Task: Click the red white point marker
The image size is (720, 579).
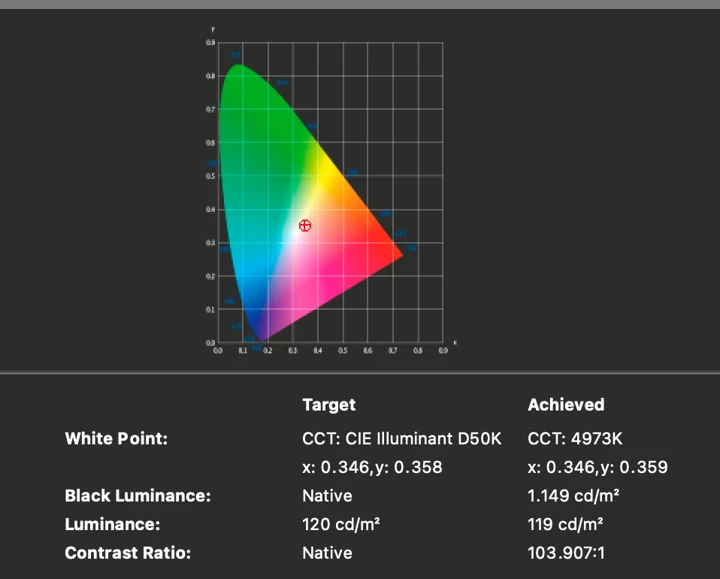Action: coord(305,225)
